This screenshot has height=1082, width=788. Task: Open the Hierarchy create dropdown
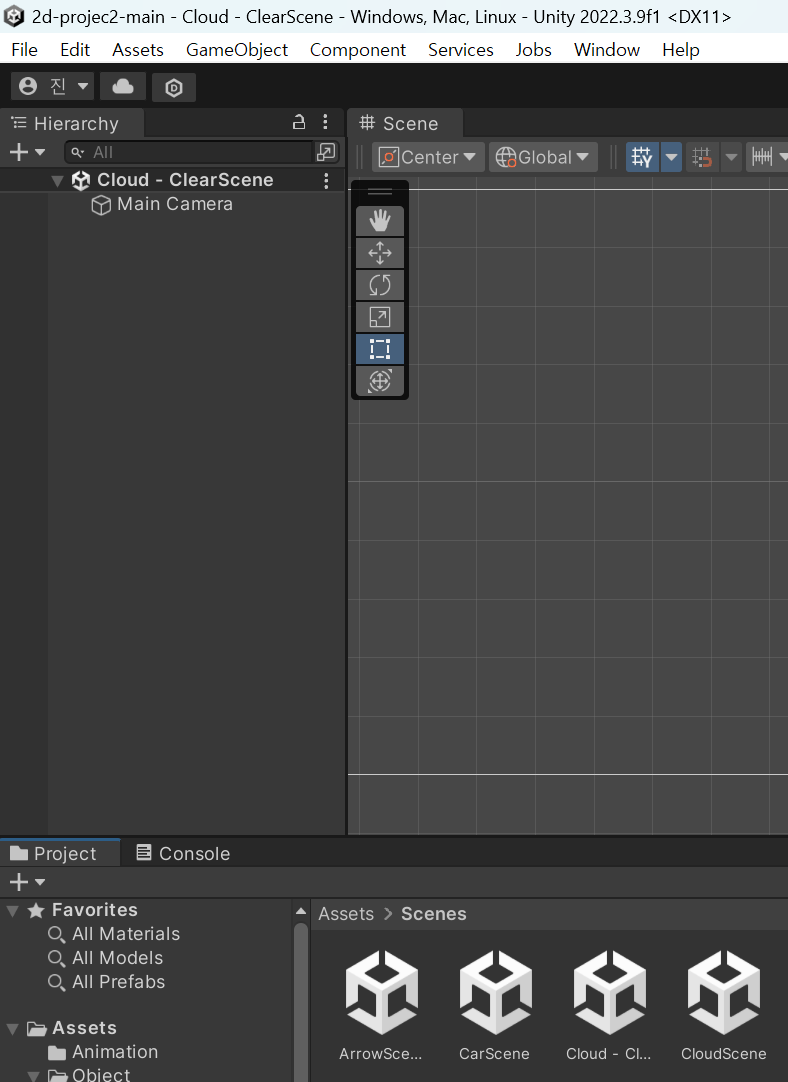27,152
